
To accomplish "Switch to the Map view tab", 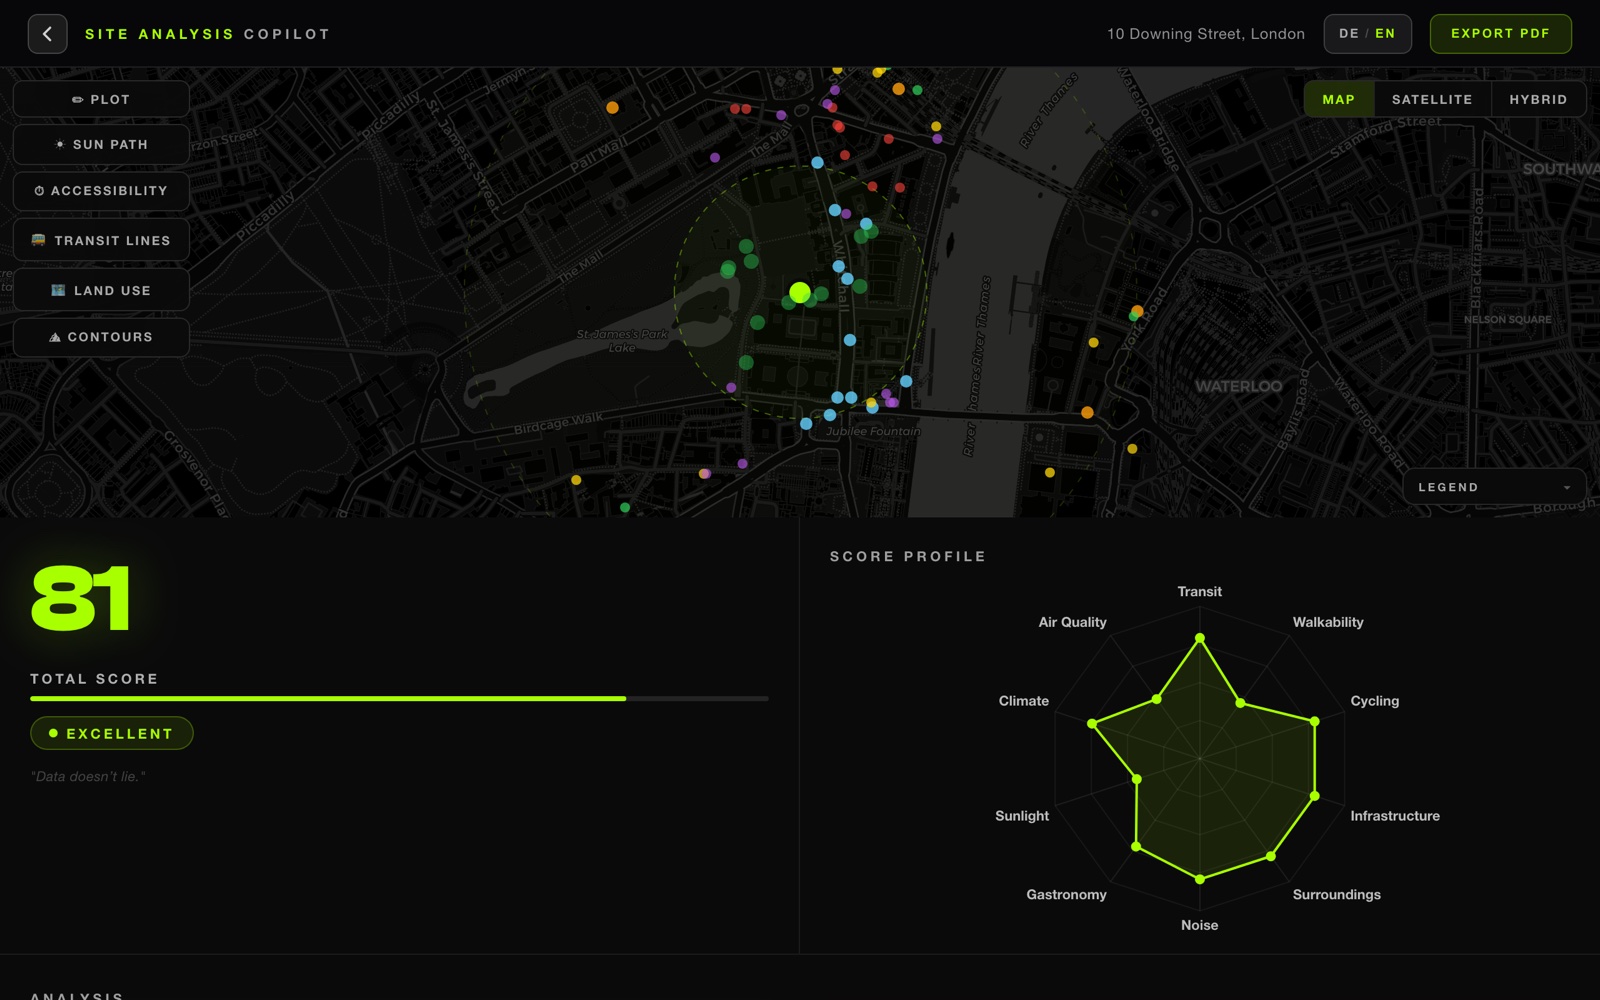I will point(1338,99).
